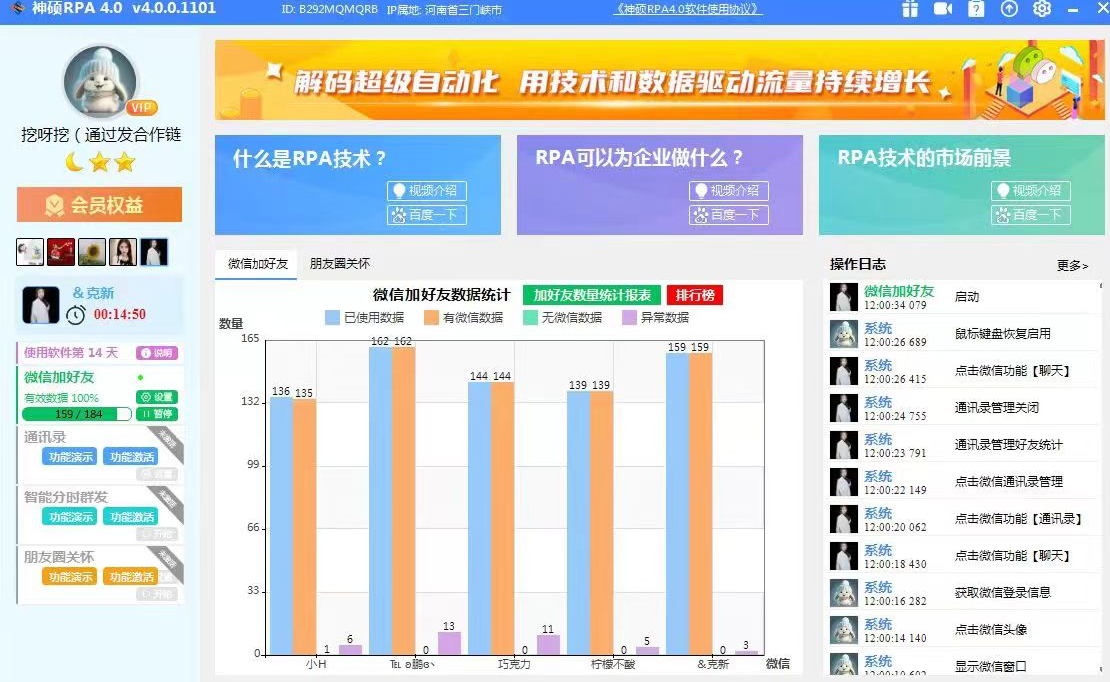Click the purple bar labeled 13
Image resolution: width=1110 pixels, height=682 pixels.
point(449,643)
